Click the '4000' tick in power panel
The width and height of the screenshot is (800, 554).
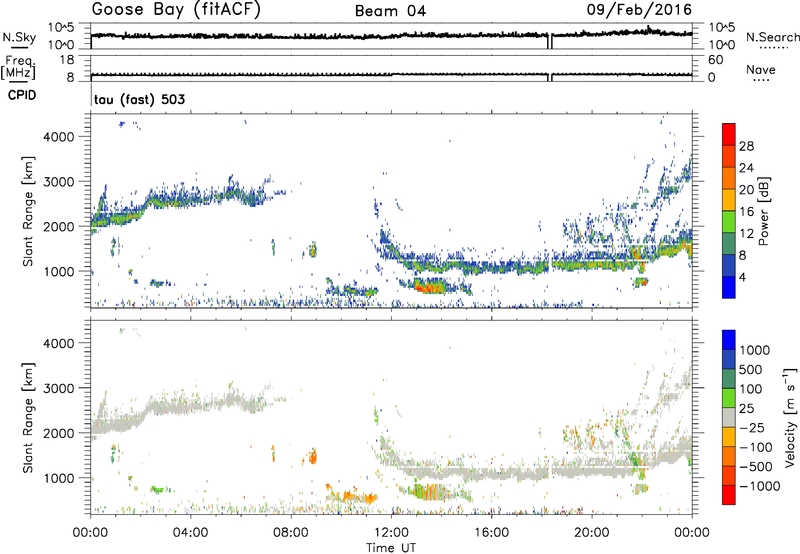pos(59,137)
